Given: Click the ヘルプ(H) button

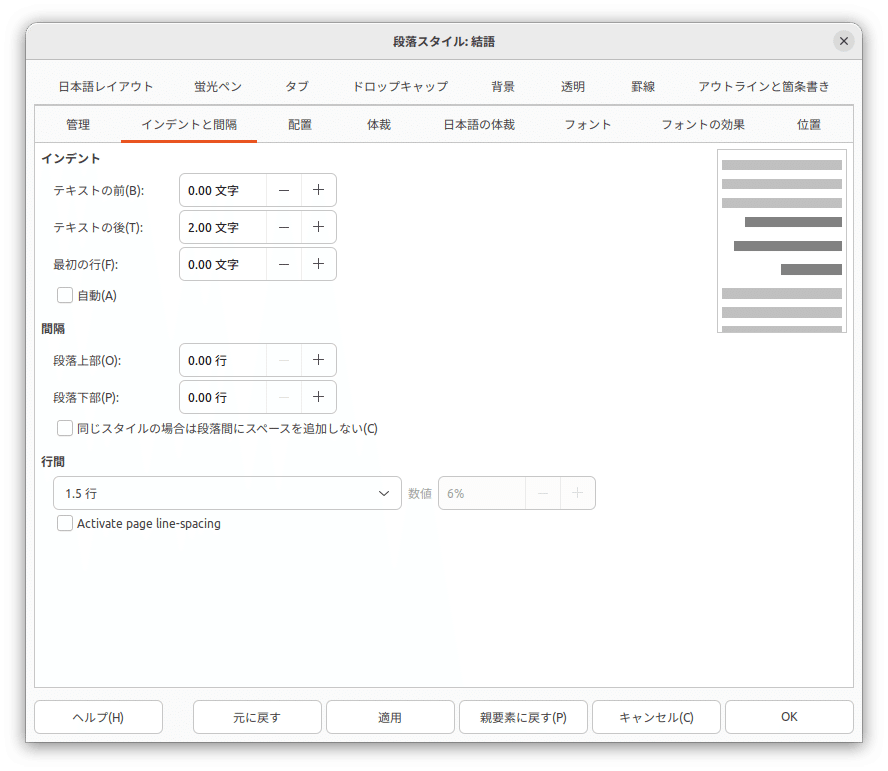Looking at the screenshot, I should (x=99, y=718).
